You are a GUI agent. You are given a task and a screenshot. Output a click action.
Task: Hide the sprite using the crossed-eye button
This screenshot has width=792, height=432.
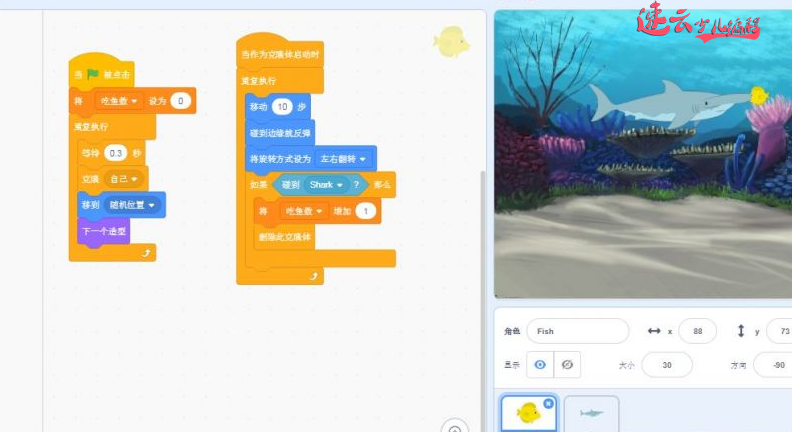[x=566, y=365]
